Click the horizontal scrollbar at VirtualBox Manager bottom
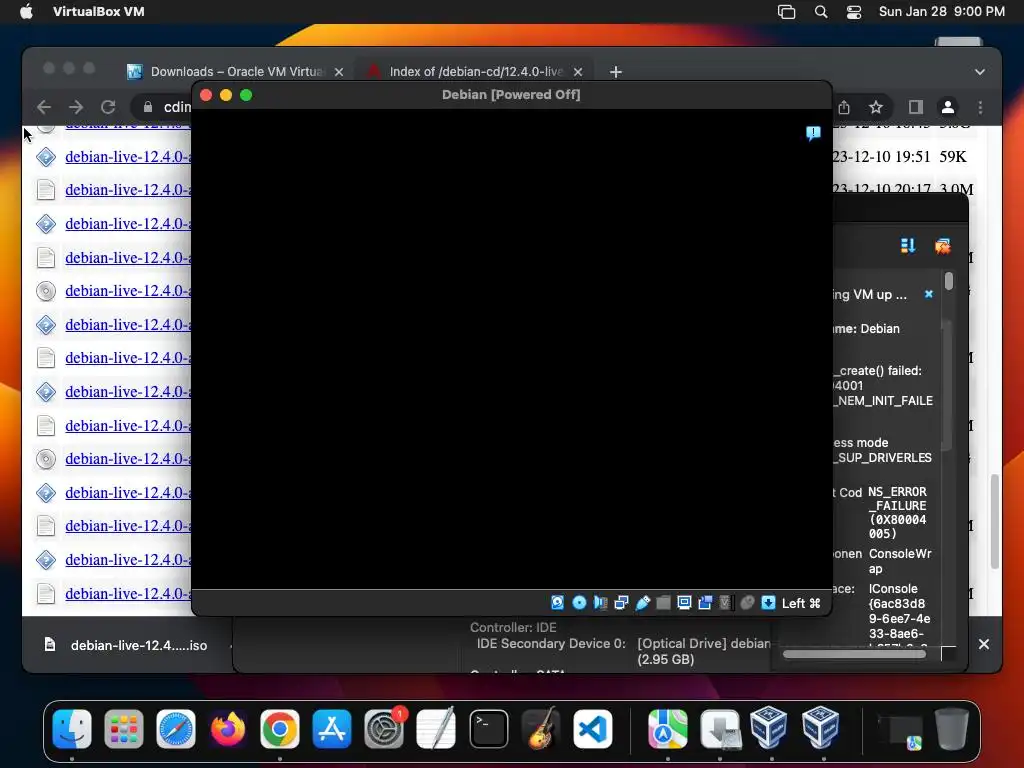 click(x=854, y=654)
